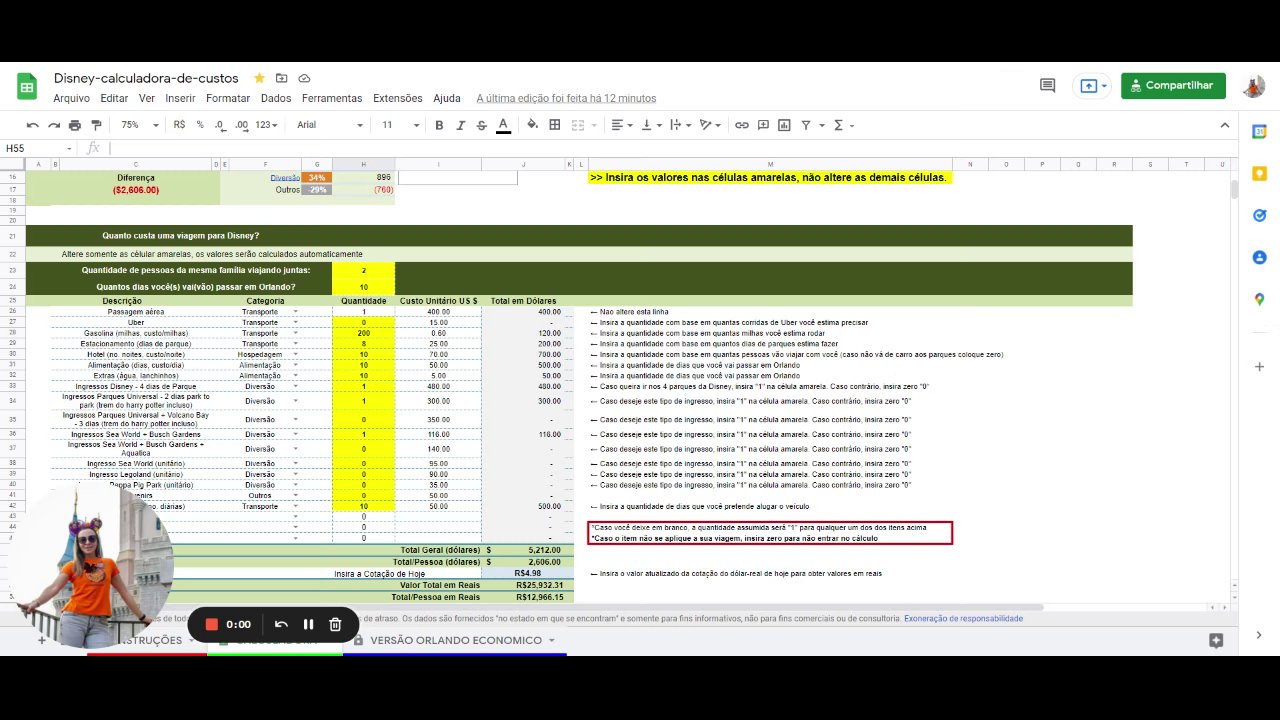Switch to VERSÃO ORLANDO ECONOMICO sheet tab

tap(456, 640)
